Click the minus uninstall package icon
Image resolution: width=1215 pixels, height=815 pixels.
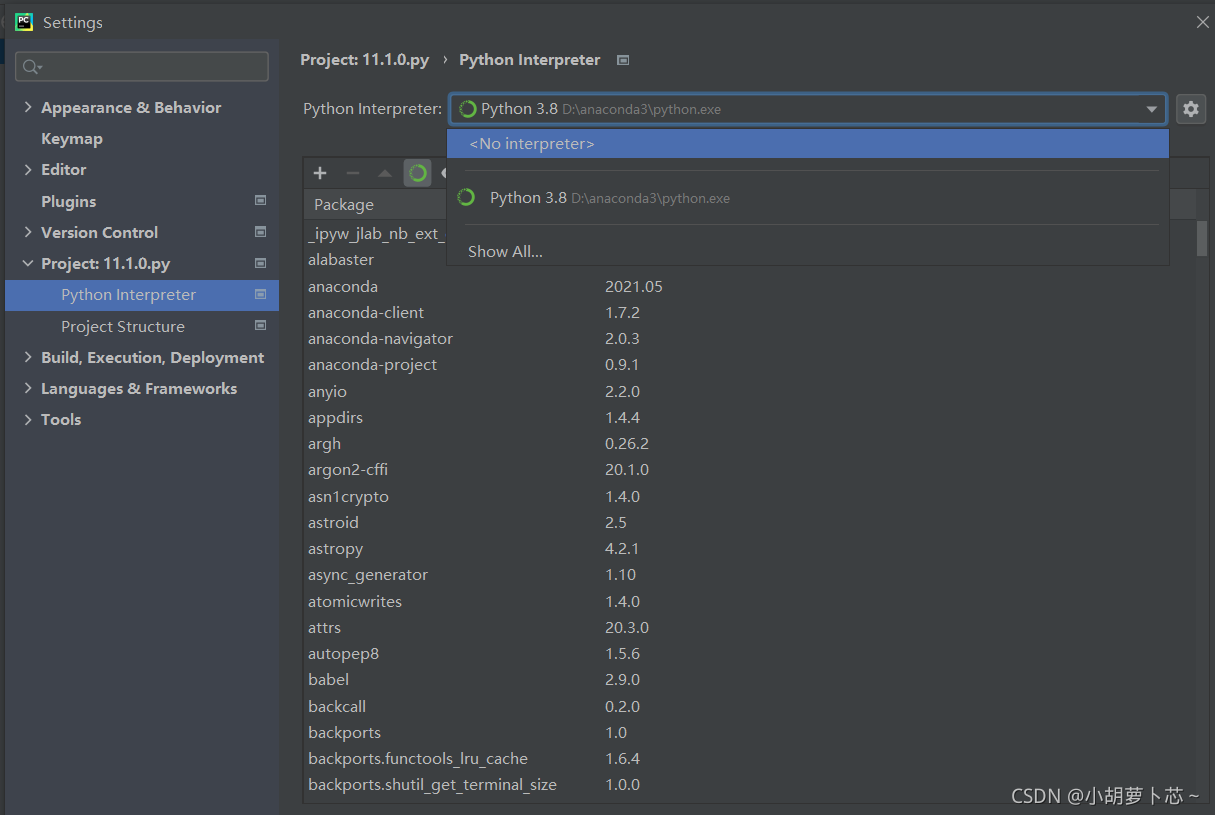coord(352,173)
